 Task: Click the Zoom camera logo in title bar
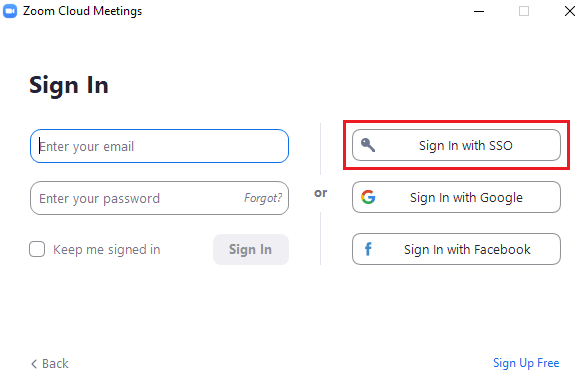(10, 11)
